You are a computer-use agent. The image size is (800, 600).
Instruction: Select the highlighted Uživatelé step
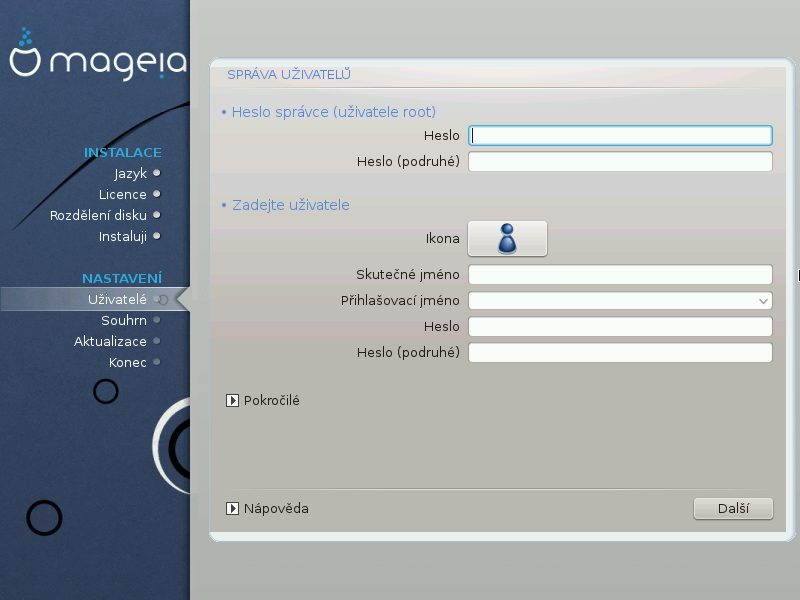(95, 299)
